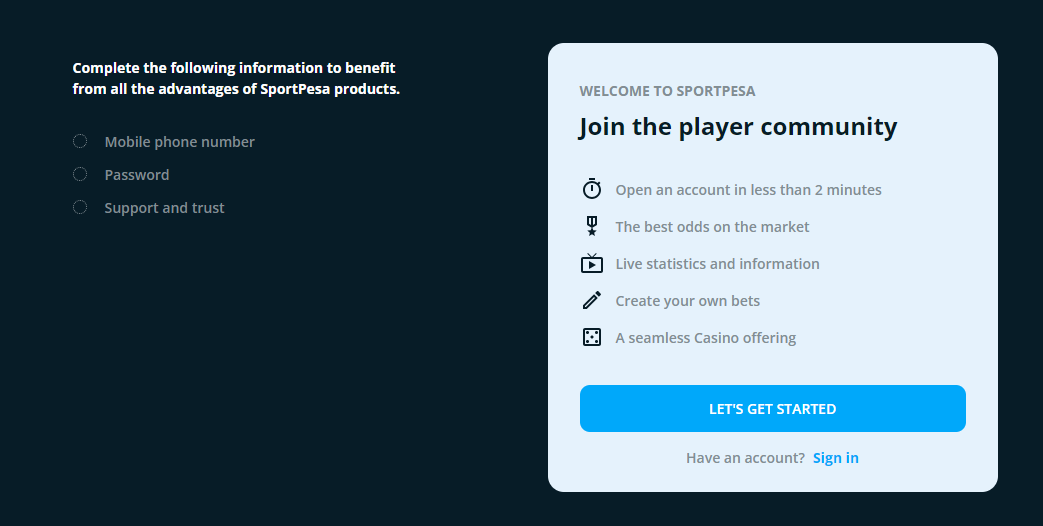The width and height of the screenshot is (1043, 526).
Task: Click the Support and trust step label
Action: point(164,208)
